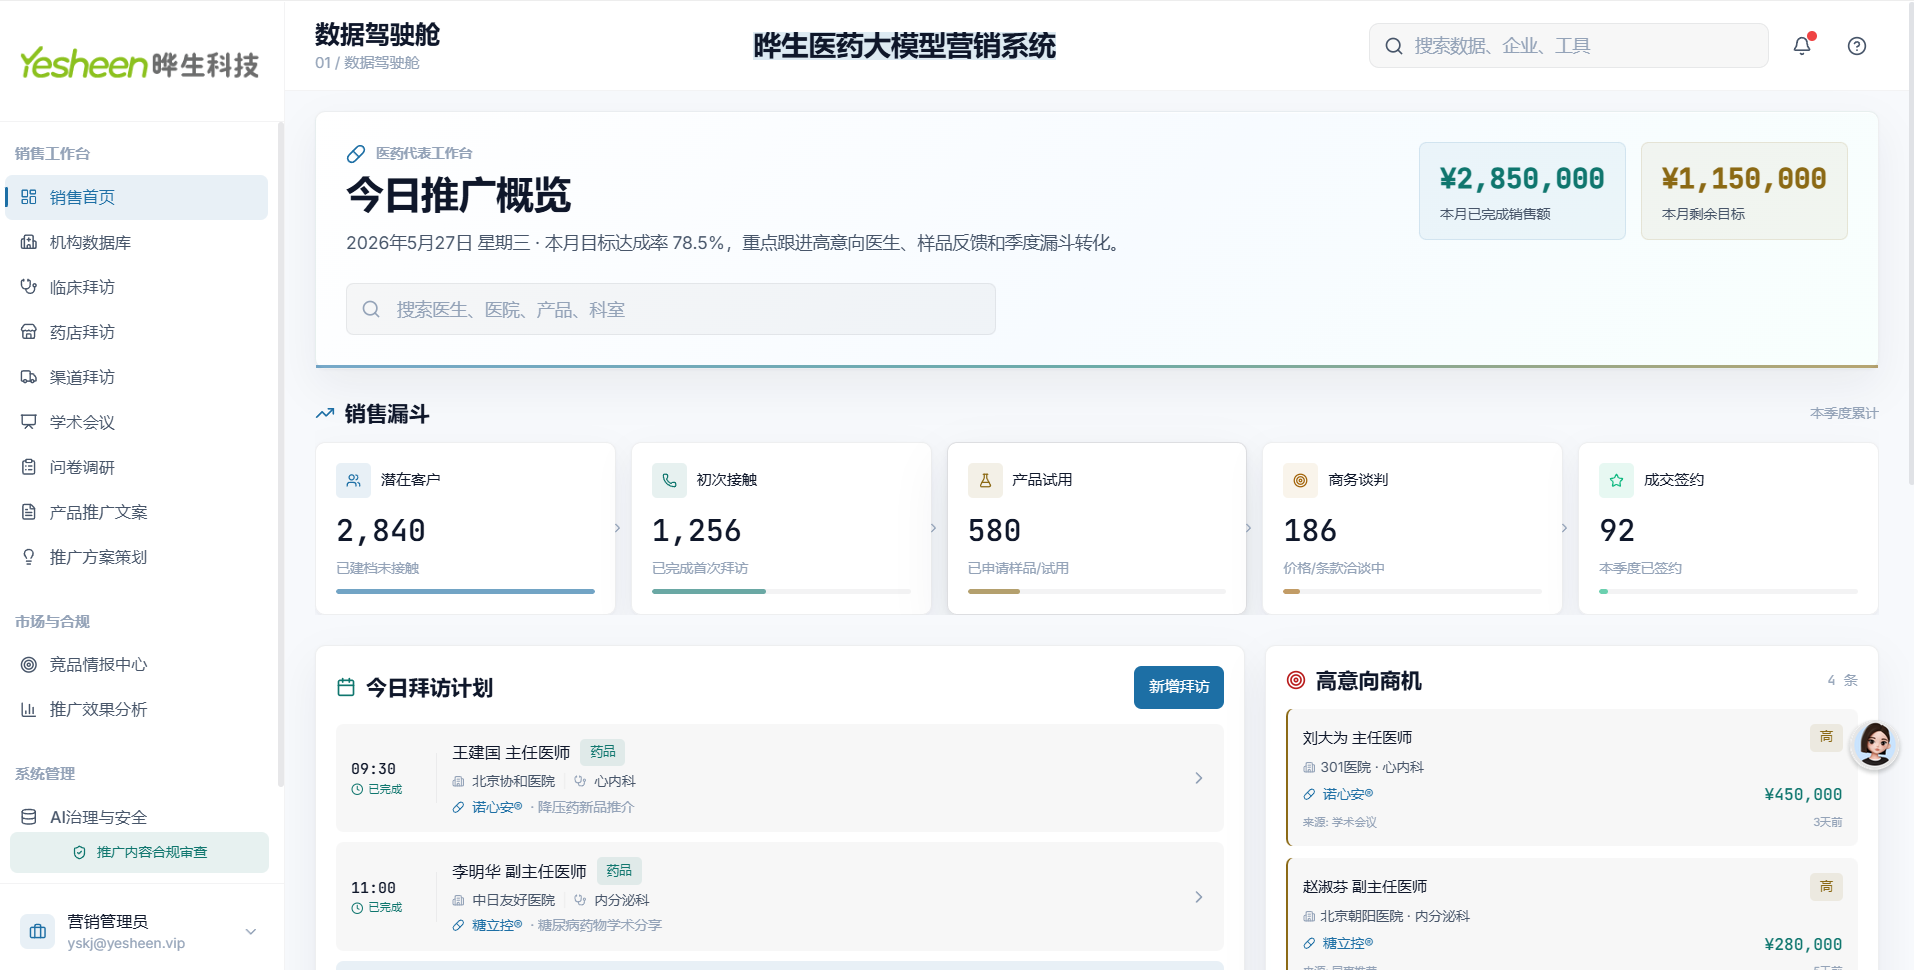Click 糖立控® link in 赵淑芬 card

1347,943
